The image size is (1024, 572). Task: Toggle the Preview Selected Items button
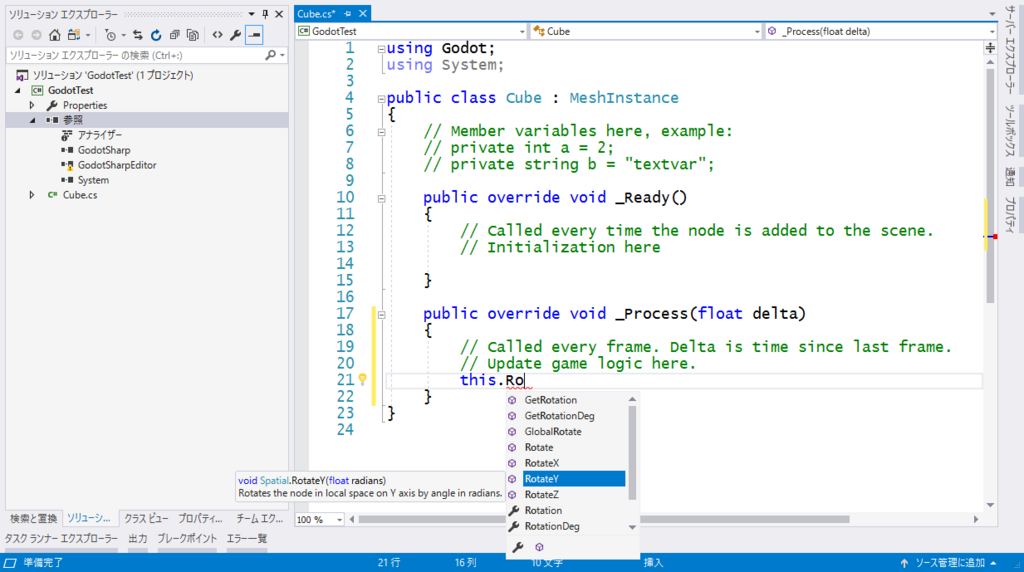(254, 35)
